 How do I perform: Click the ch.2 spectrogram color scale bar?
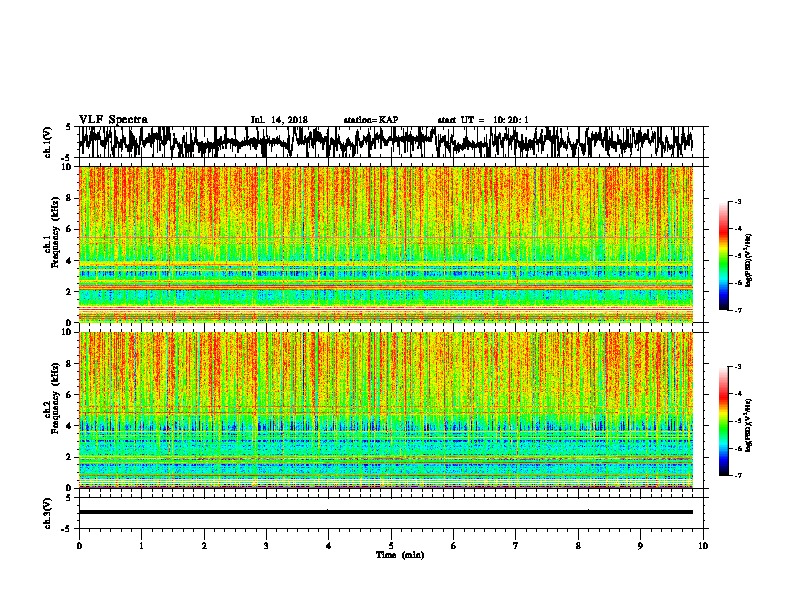[x=723, y=421]
